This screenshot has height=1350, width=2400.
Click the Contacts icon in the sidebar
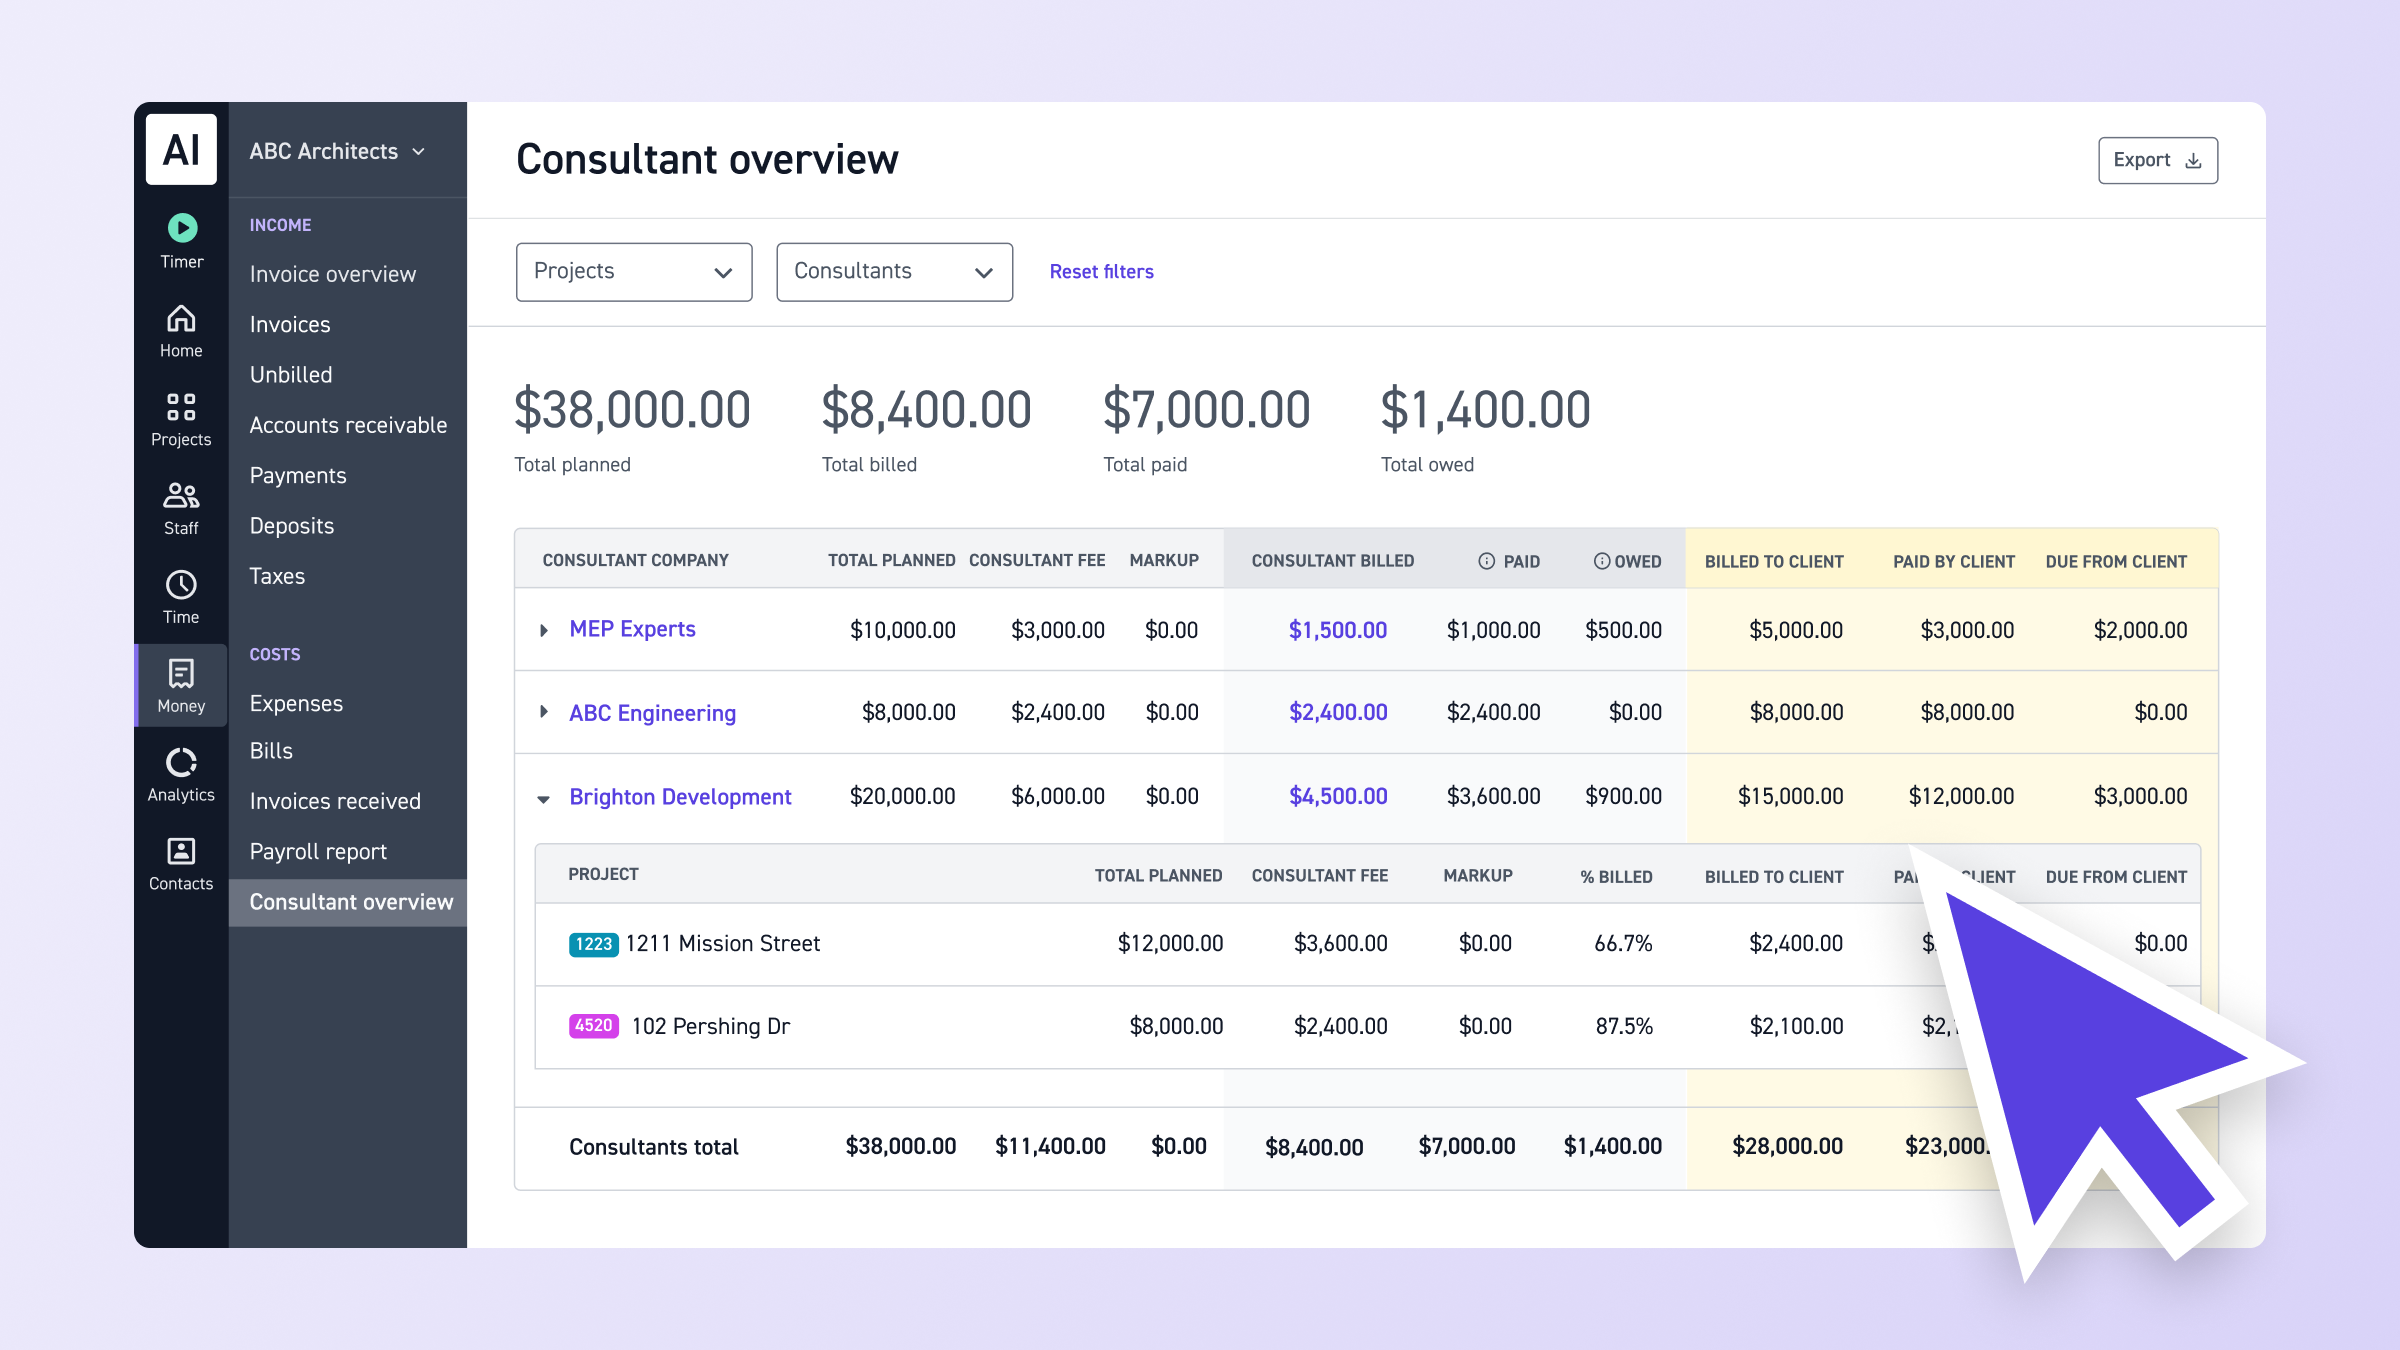[180, 850]
